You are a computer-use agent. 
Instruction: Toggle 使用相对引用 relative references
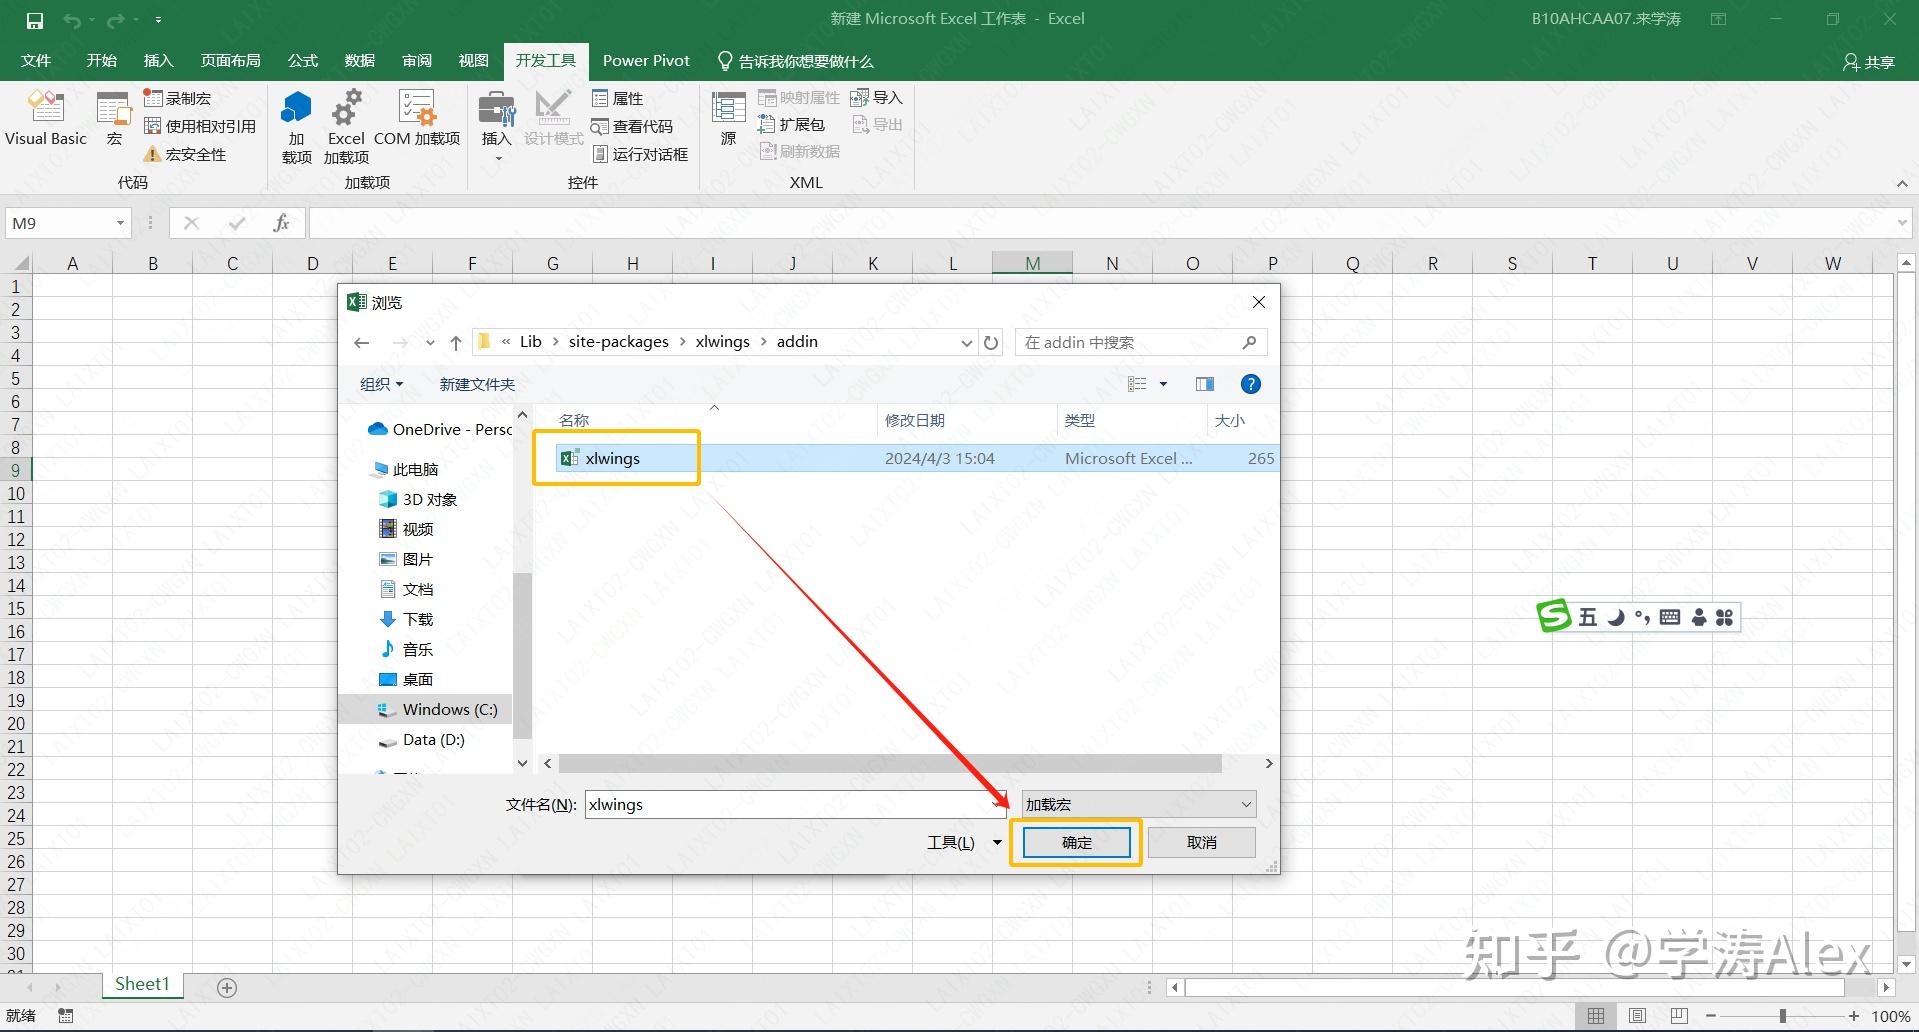(x=200, y=126)
